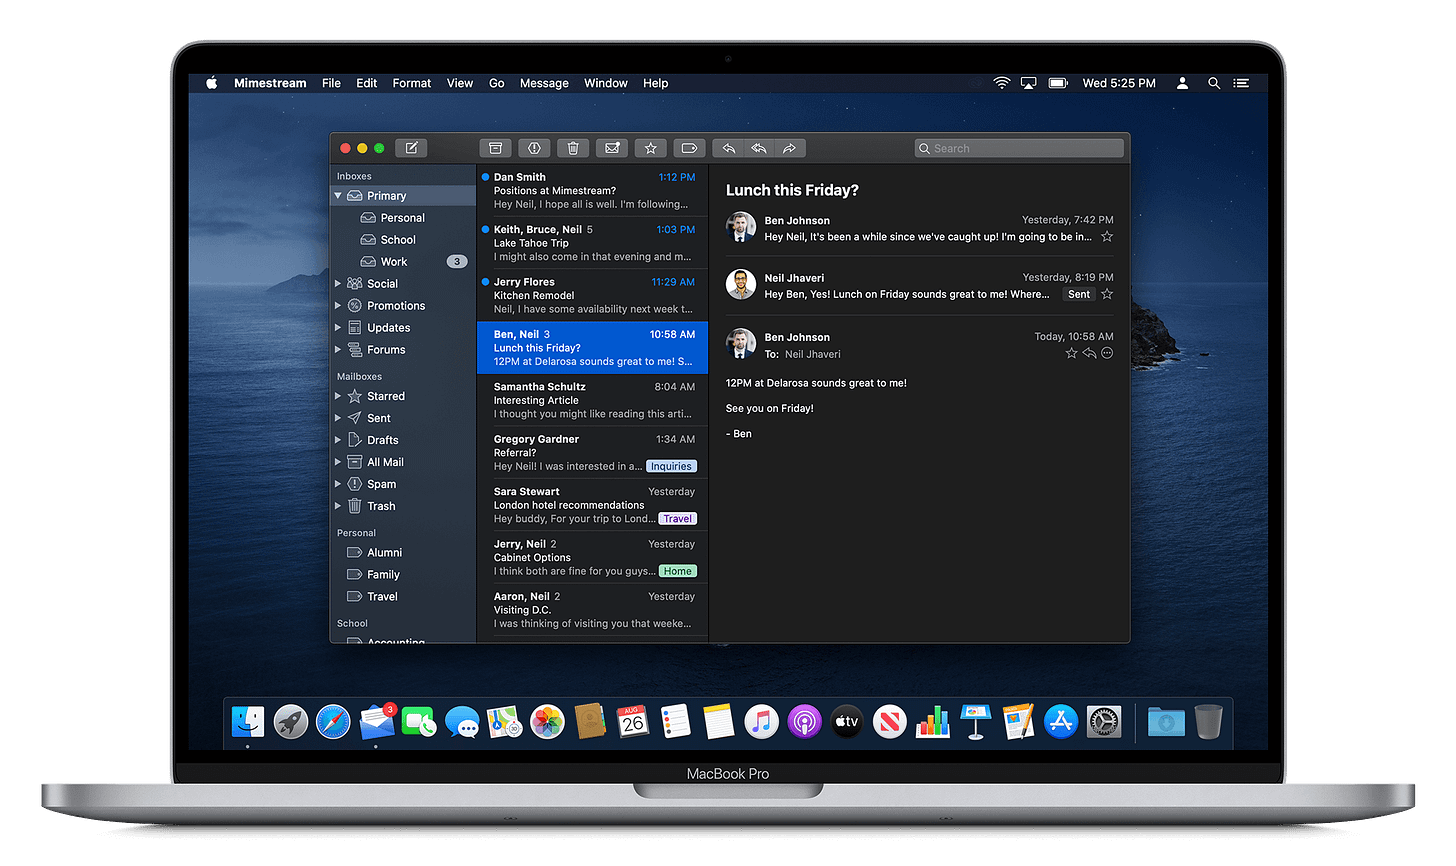This screenshot has width=1456, height=866.
Task: Launch Photos from the Dock
Action: point(547,721)
